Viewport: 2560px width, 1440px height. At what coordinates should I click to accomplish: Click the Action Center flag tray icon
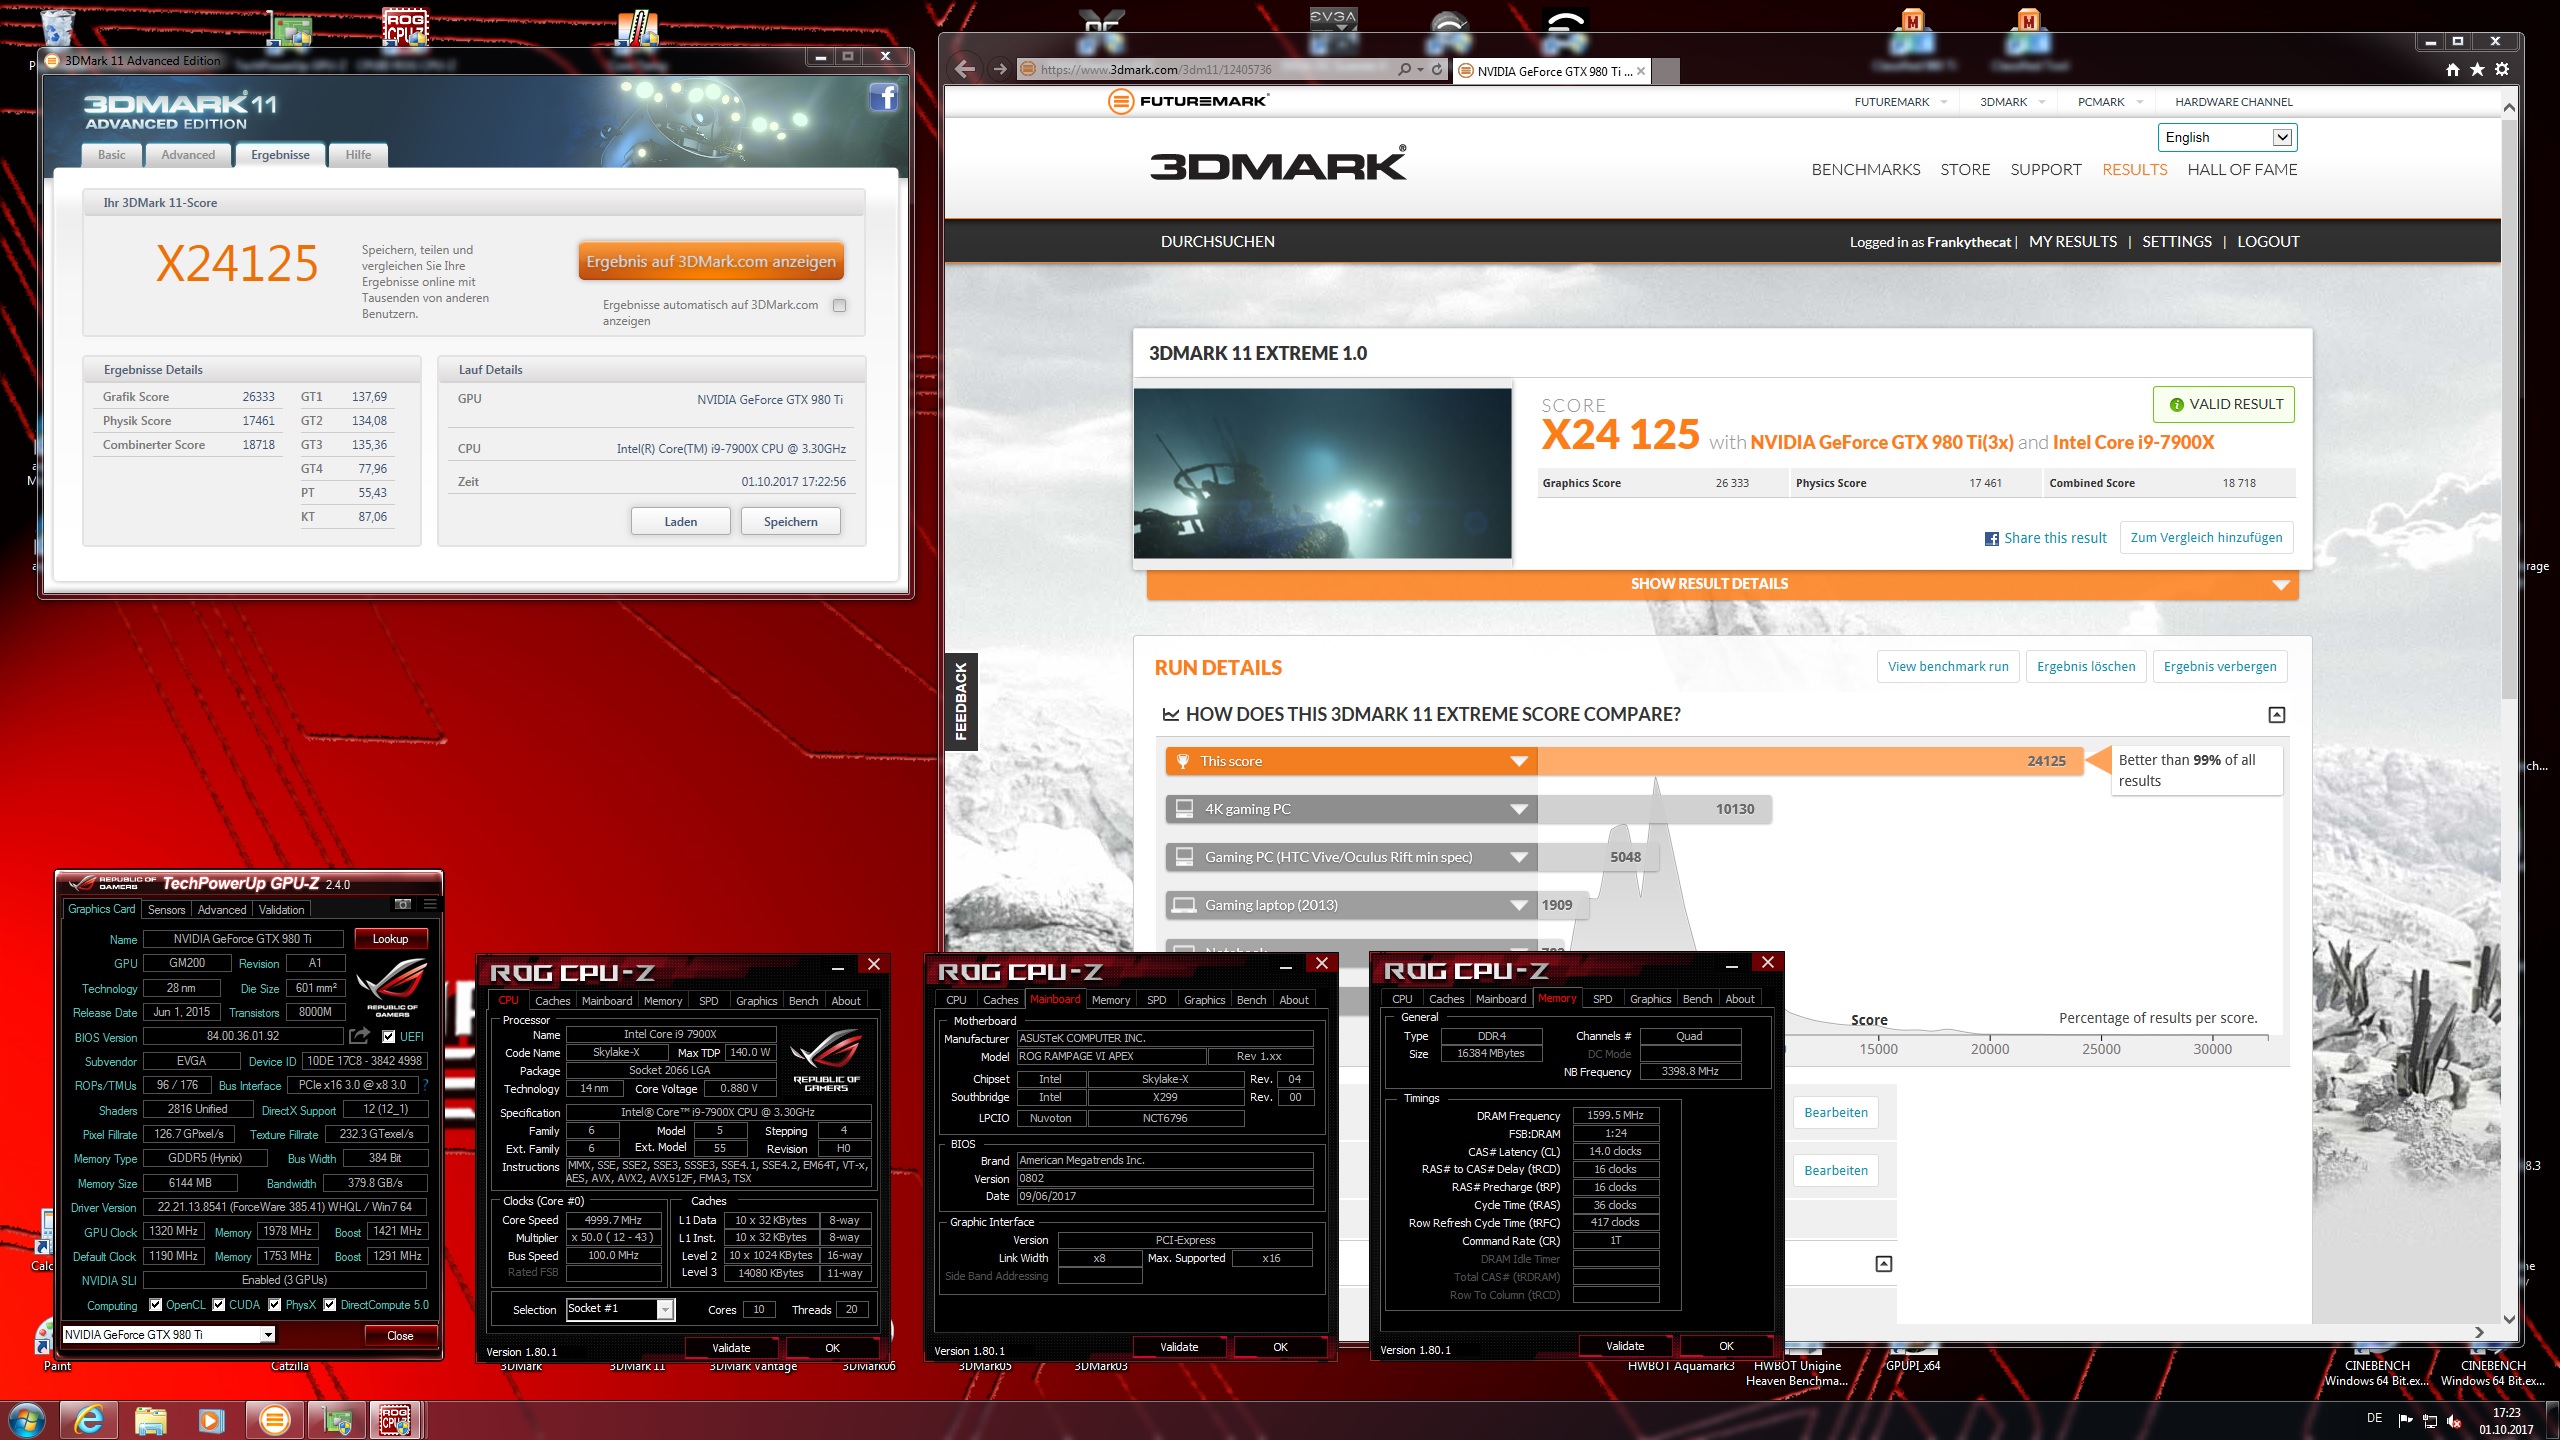click(2406, 1421)
